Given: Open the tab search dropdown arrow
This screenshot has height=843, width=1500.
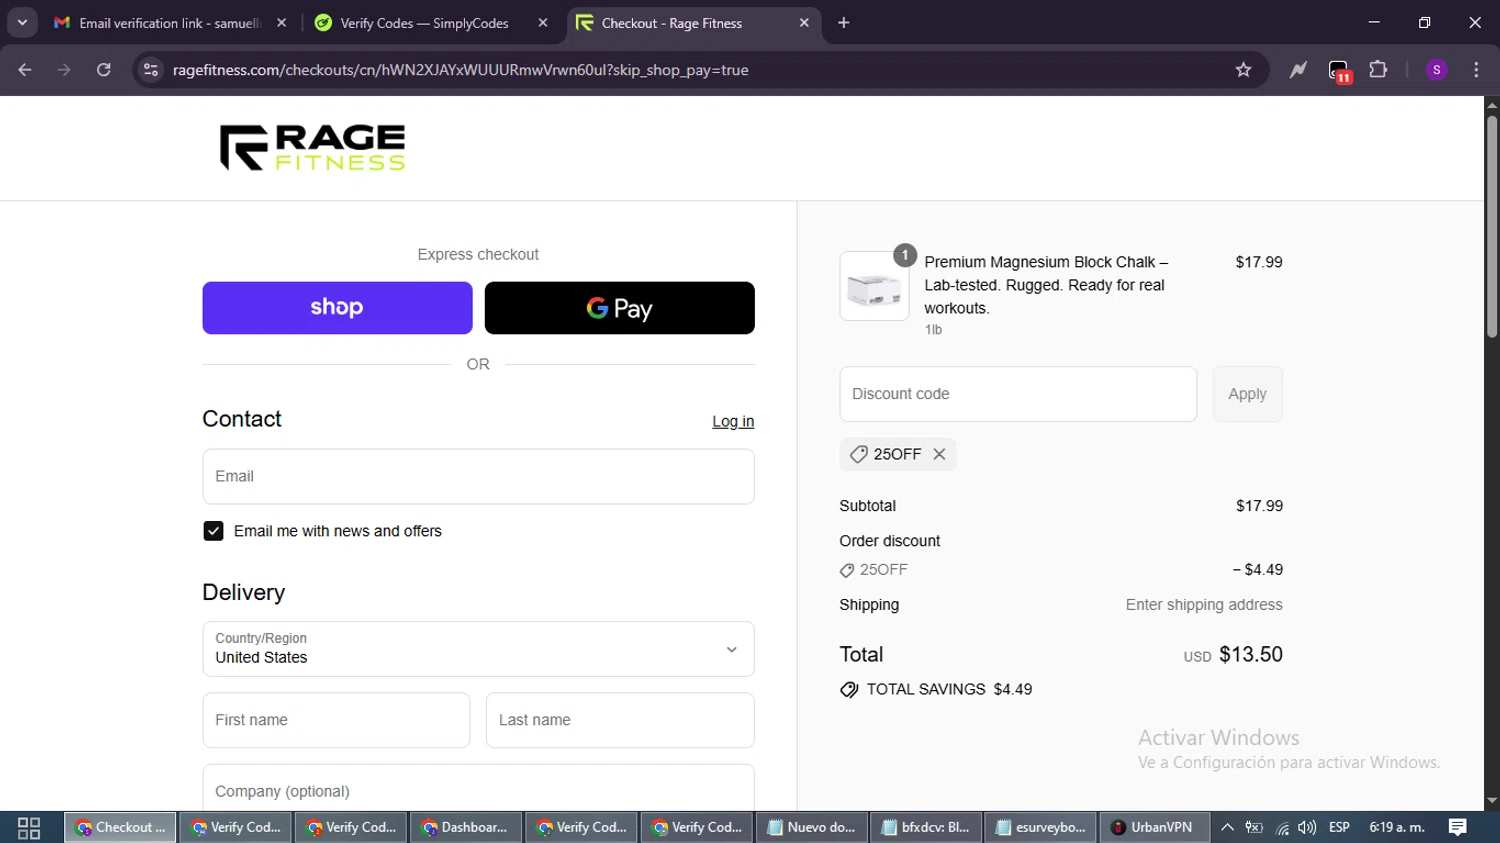Looking at the screenshot, I should point(22,23).
